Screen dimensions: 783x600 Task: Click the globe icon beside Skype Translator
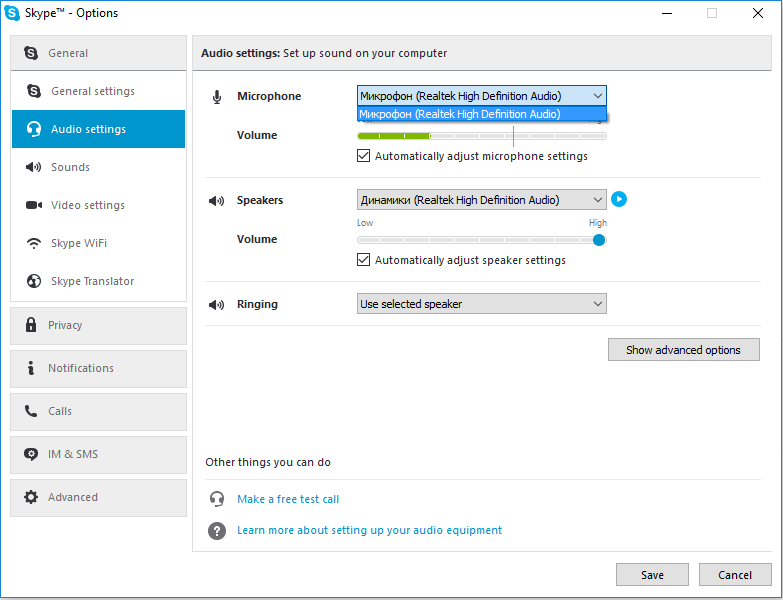point(33,281)
